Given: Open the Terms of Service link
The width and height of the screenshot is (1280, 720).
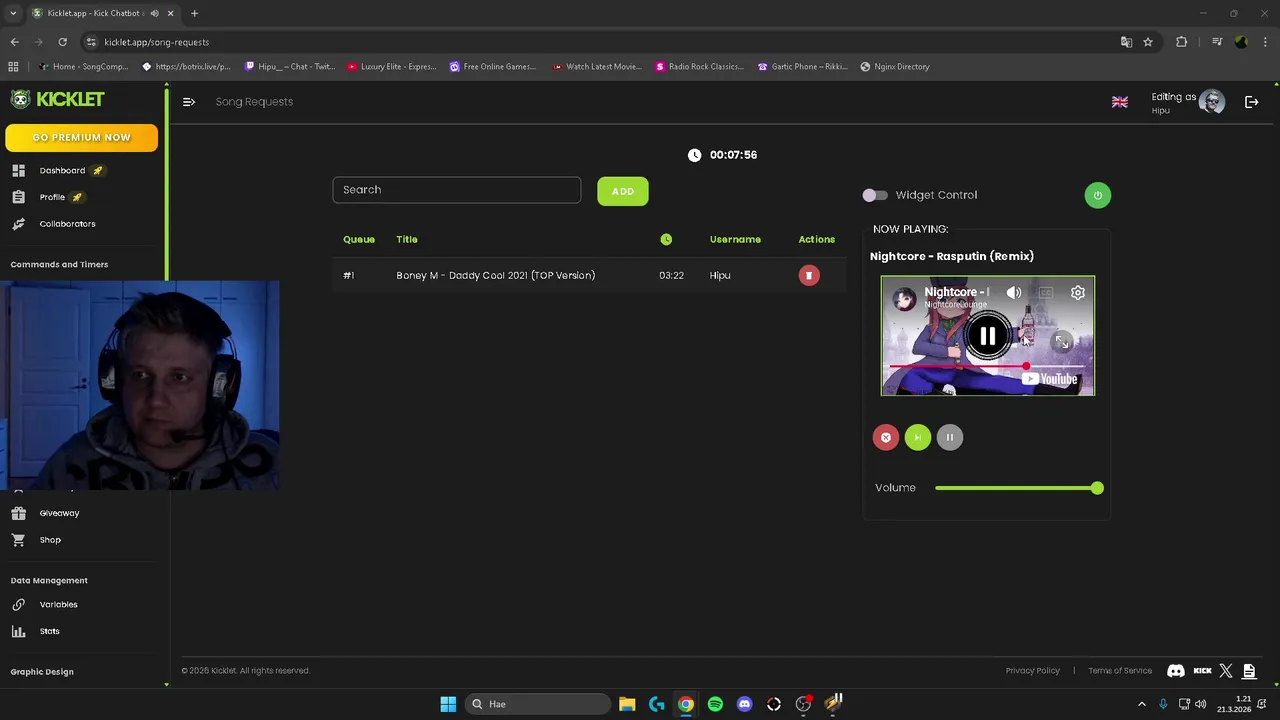Looking at the screenshot, I should [x=1120, y=671].
